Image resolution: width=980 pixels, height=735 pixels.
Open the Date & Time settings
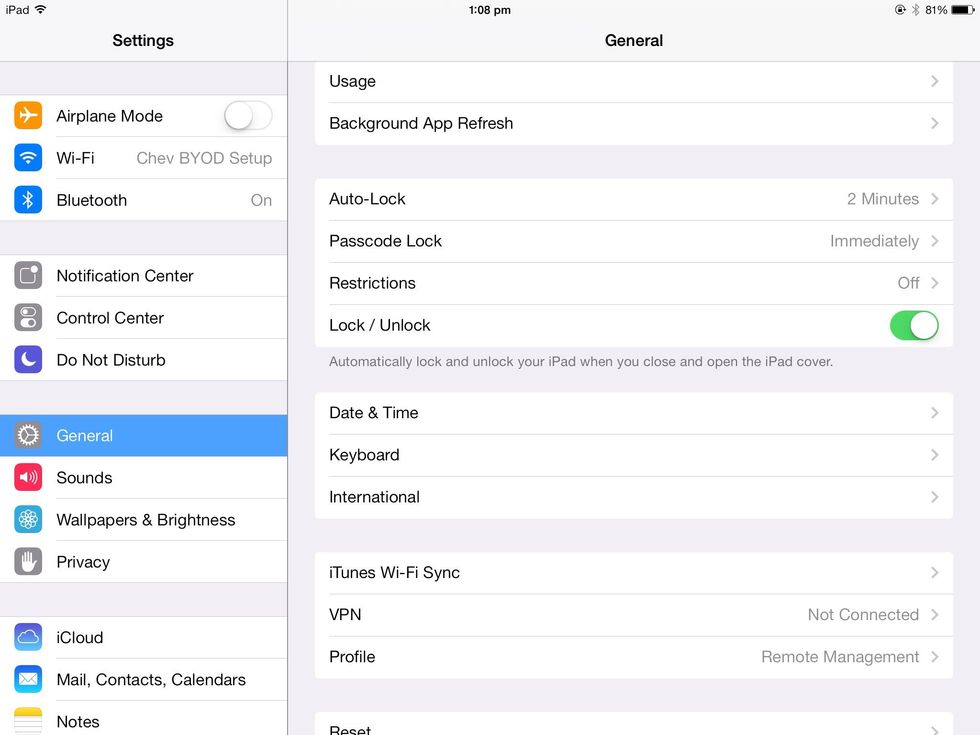(x=633, y=413)
